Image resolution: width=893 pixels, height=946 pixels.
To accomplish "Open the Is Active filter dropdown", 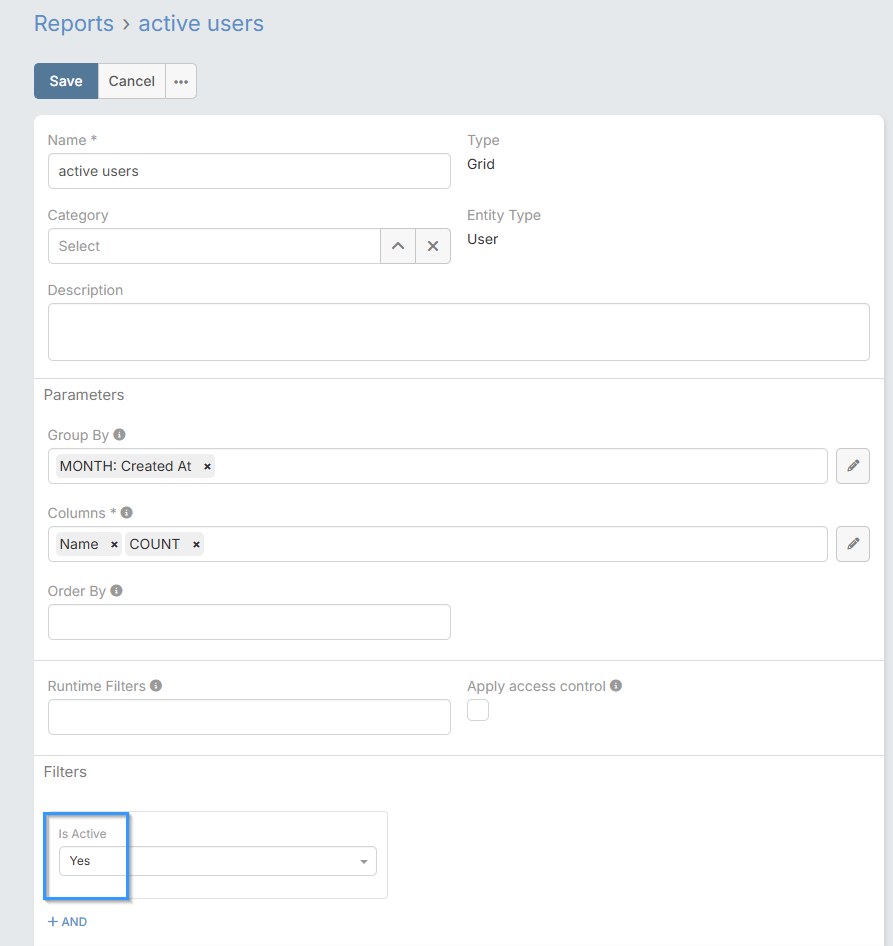I will point(218,861).
